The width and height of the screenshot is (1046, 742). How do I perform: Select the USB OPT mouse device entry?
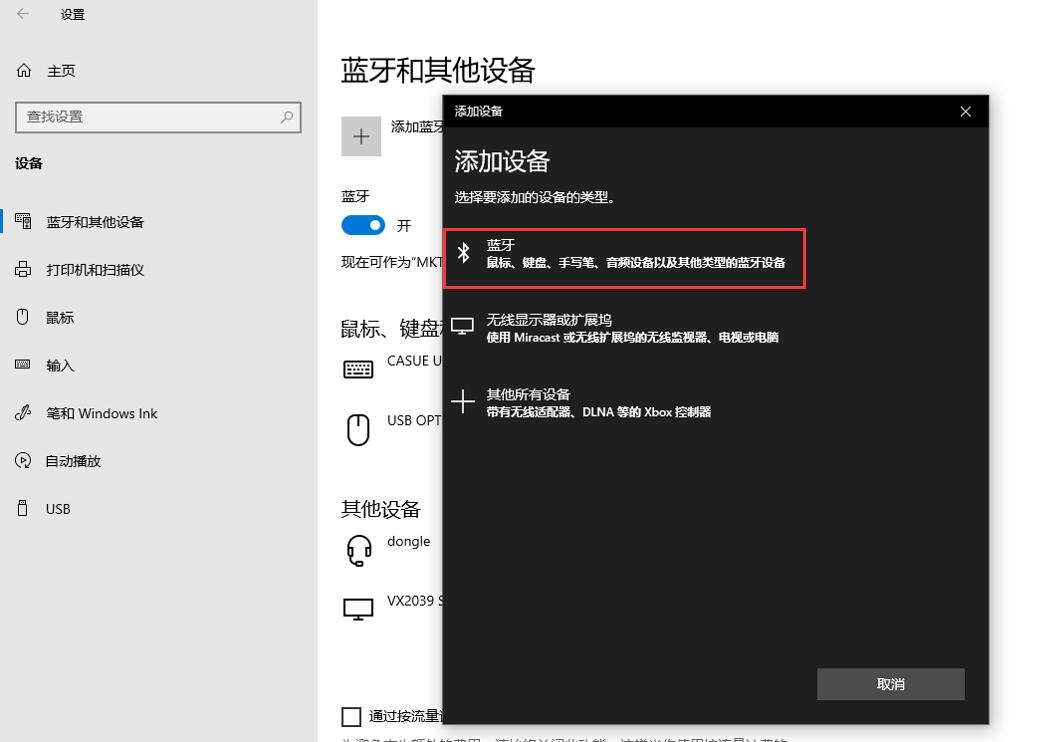tap(392, 428)
